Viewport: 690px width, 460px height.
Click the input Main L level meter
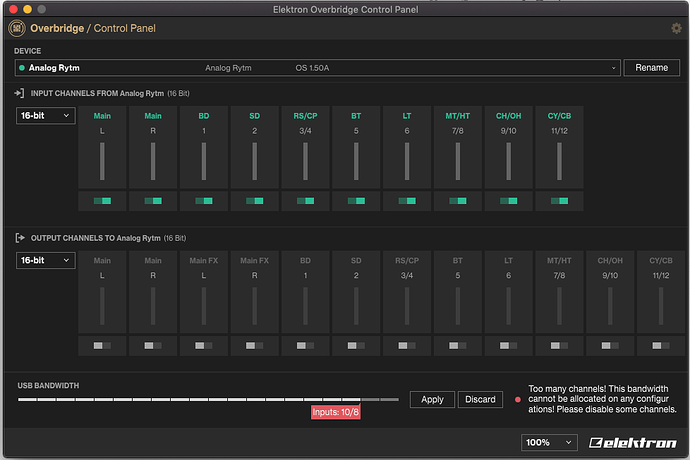coord(102,161)
